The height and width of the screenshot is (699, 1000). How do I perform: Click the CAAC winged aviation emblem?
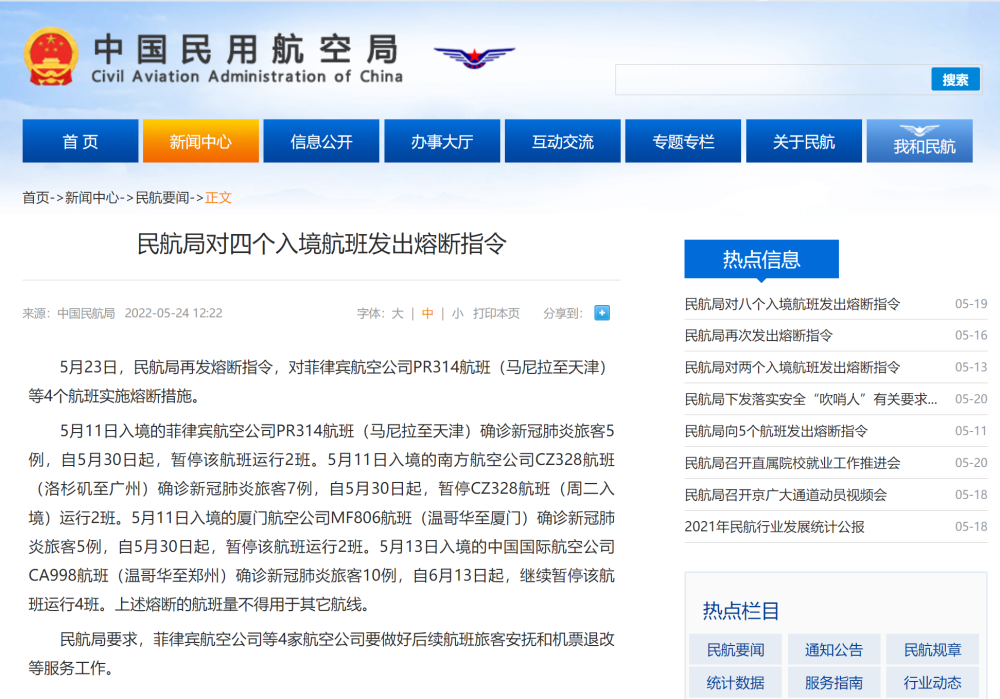tap(474, 56)
